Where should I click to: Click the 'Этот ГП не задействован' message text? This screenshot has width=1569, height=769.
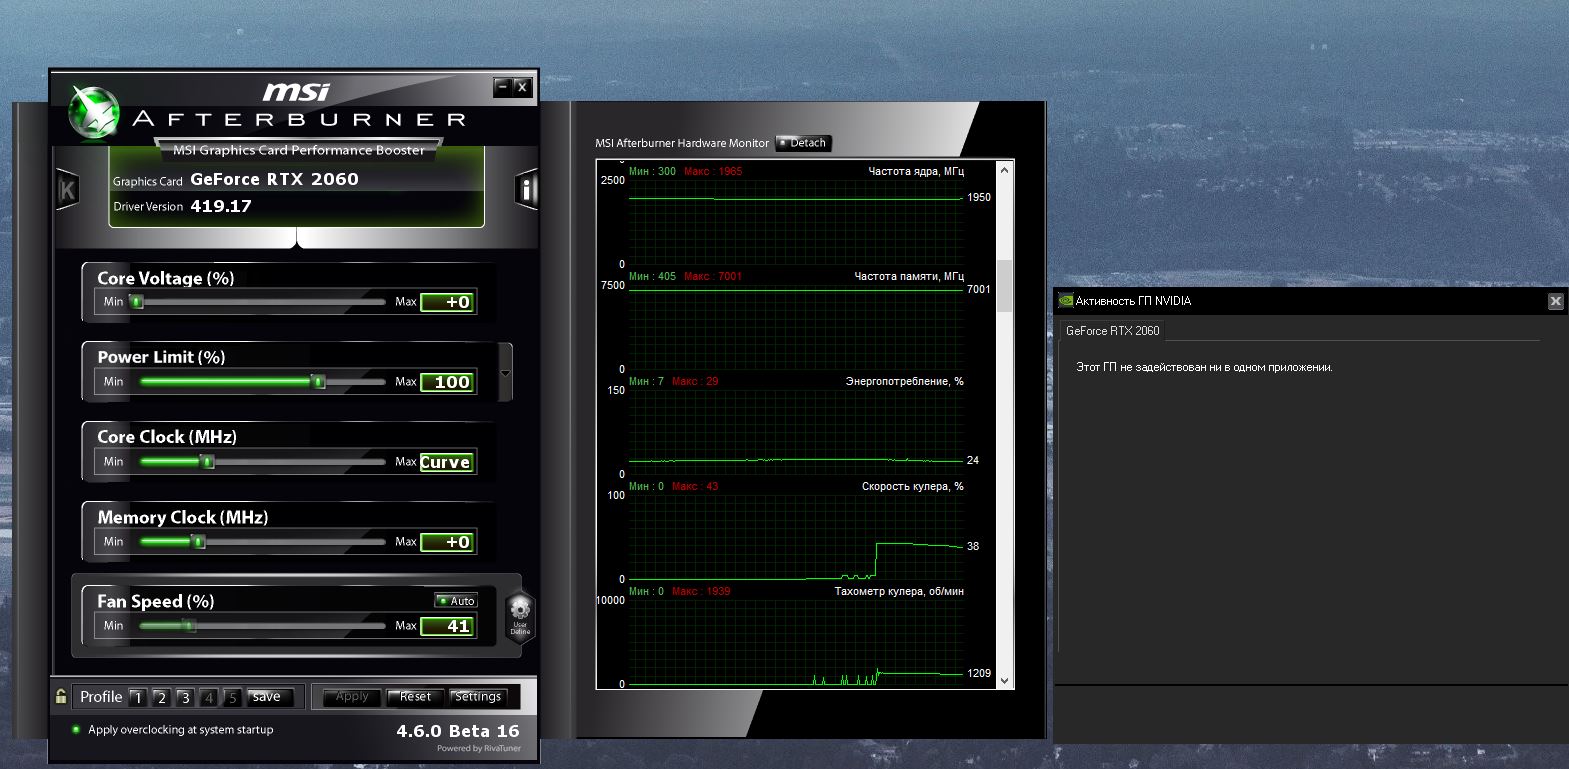click(x=1204, y=367)
